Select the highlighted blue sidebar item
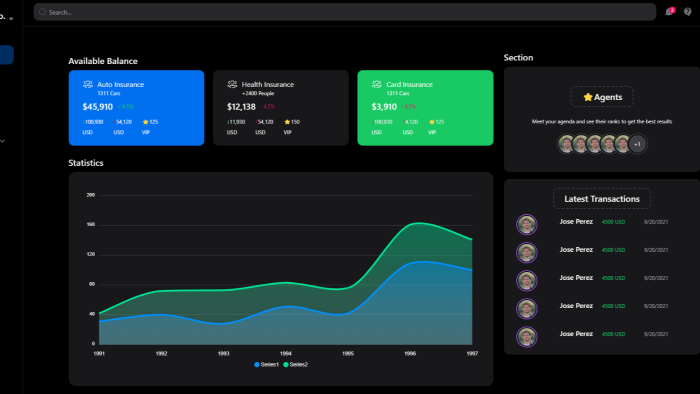Image resolution: width=700 pixels, height=394 pixels. click(7, 55)
